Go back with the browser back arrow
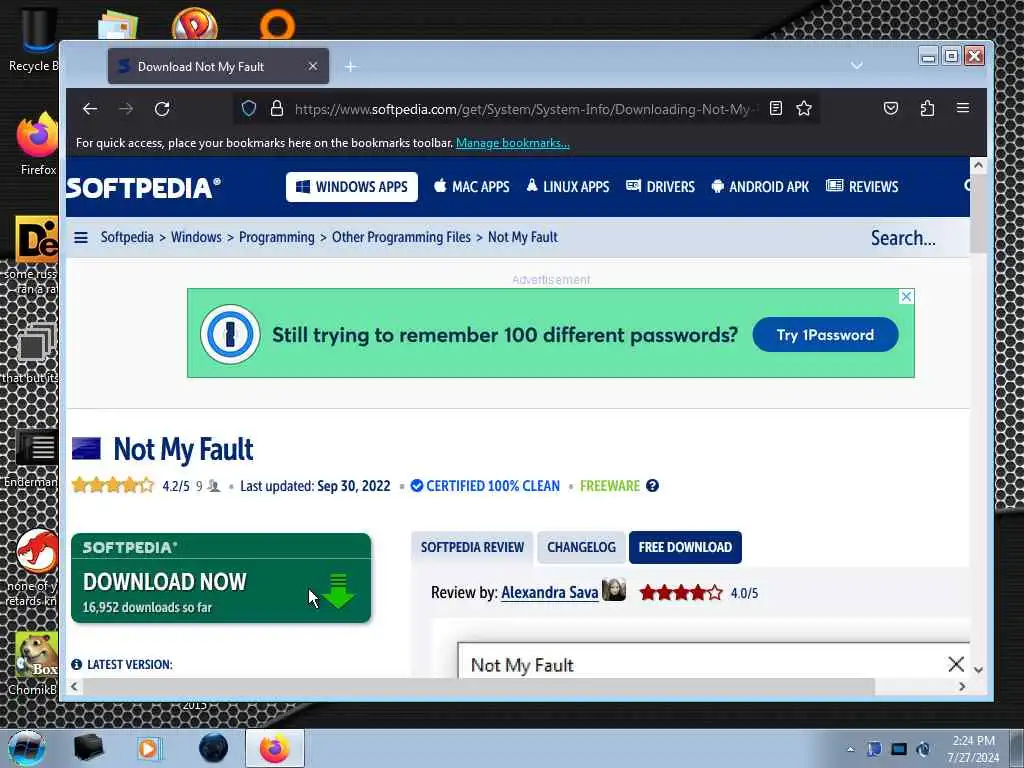This screenshot has height=768, width=1024. (x=90, y=109)
